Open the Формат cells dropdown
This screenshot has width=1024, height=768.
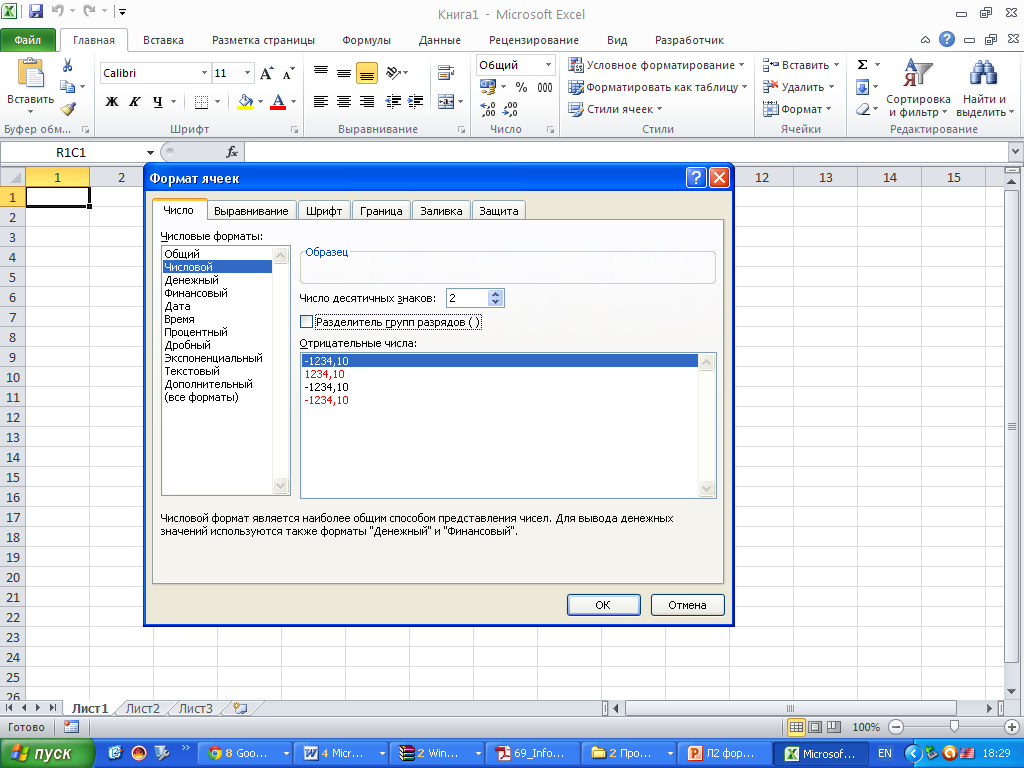797,109
